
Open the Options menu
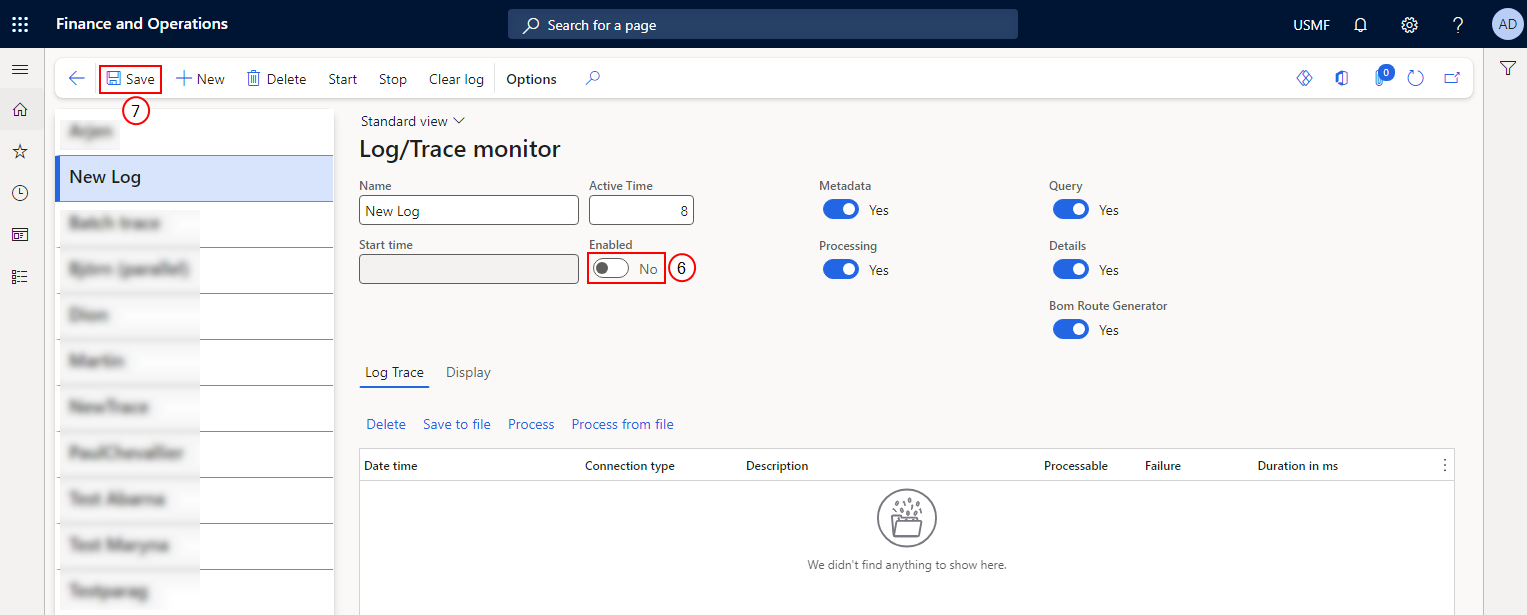531,79
